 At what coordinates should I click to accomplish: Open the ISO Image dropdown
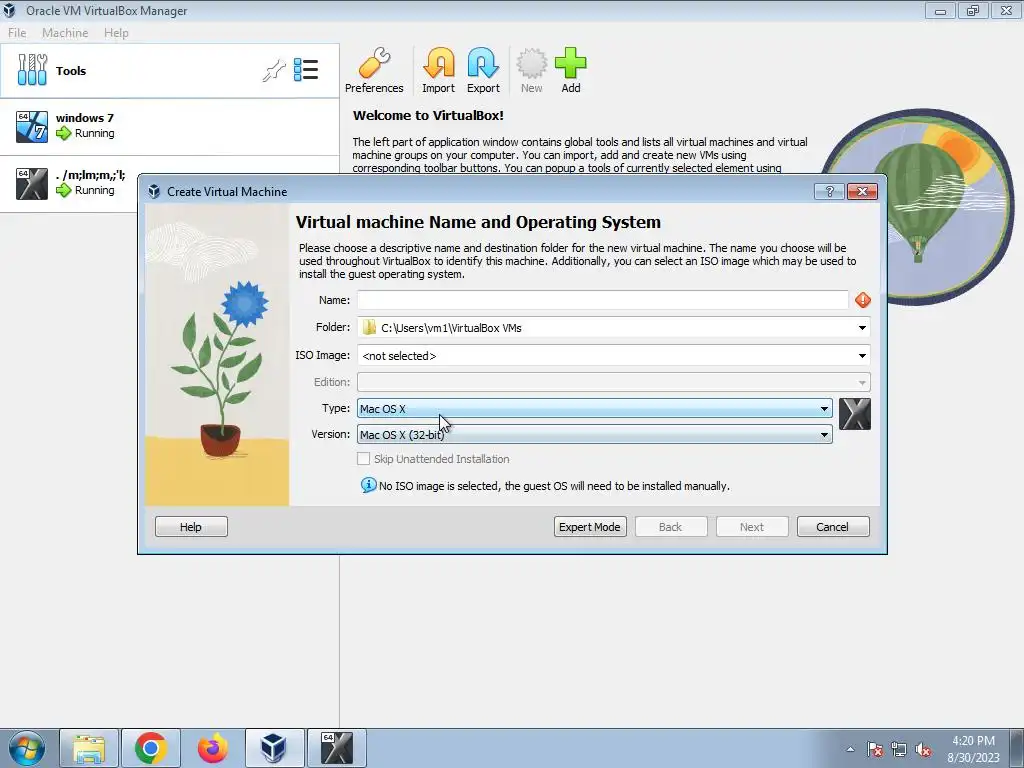tap(862, 356)
